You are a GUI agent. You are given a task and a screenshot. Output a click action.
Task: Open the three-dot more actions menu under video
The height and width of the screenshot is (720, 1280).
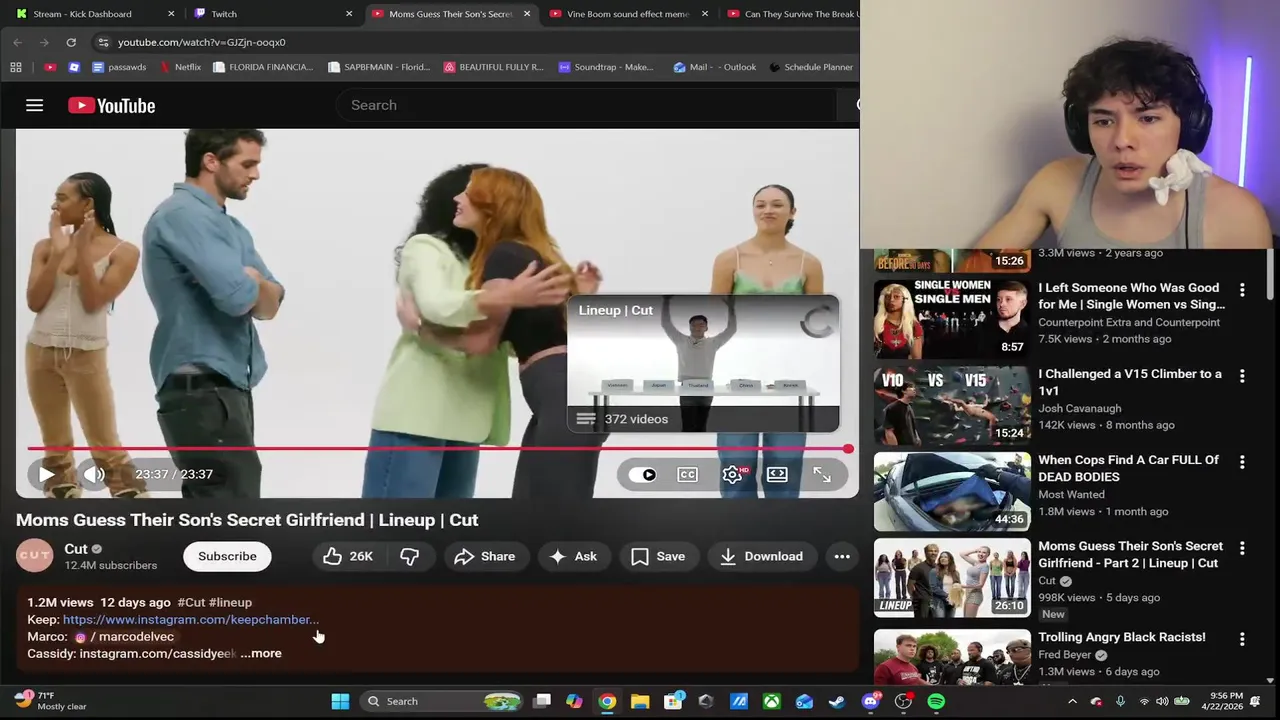pos(842,556)
